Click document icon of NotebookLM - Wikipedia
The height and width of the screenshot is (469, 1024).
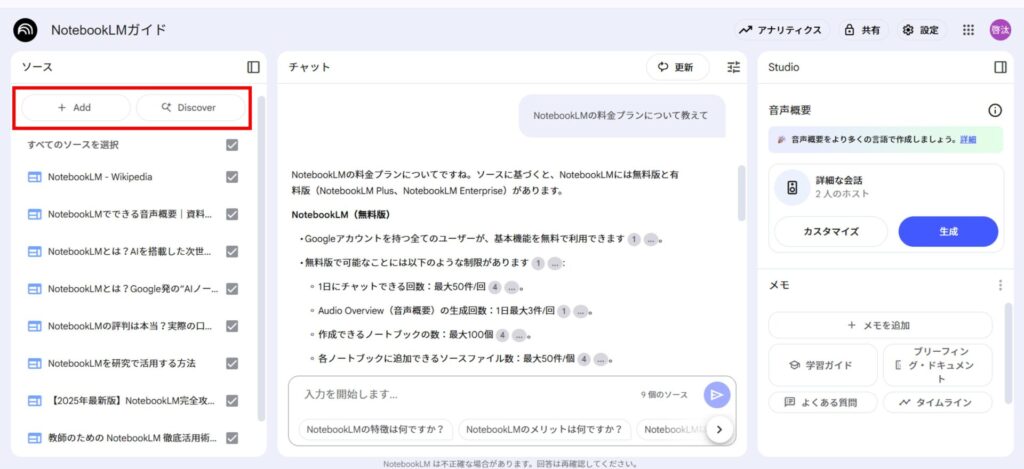tap(35, 177)
